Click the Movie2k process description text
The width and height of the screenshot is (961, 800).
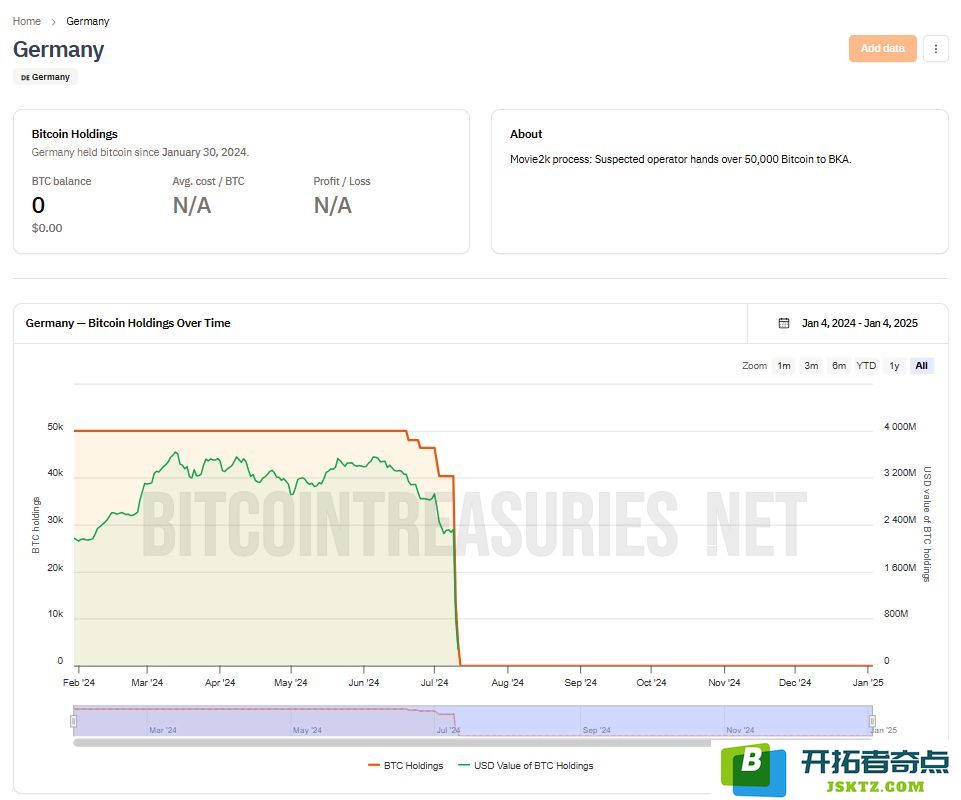click(680, 159)
